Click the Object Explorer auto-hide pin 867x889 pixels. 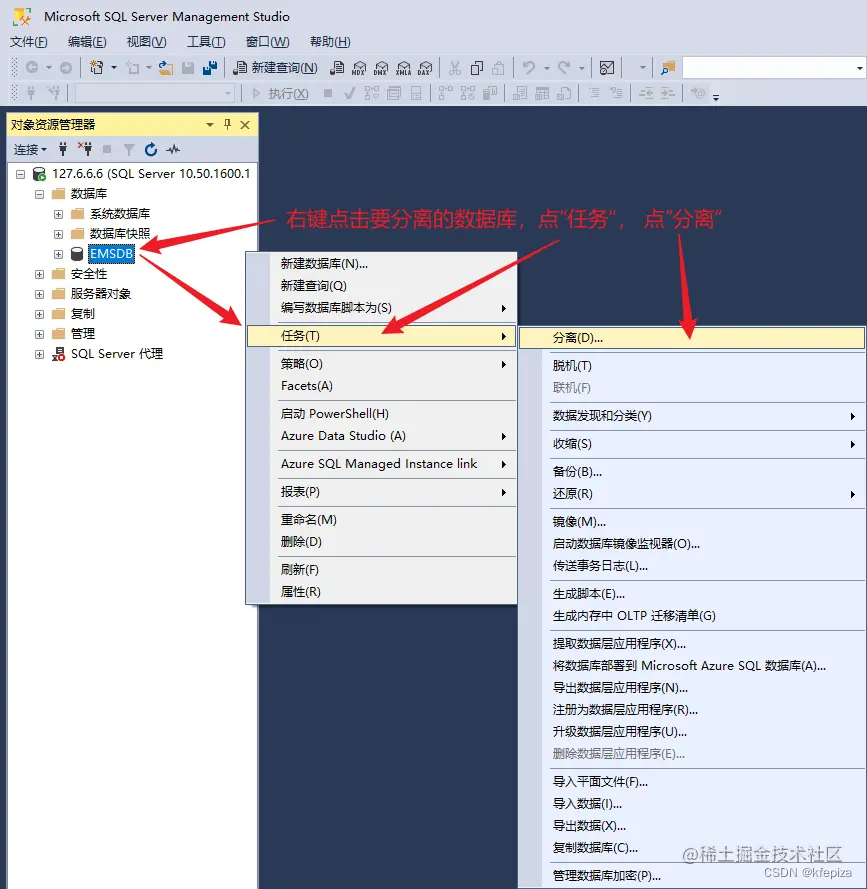(229, 124)
